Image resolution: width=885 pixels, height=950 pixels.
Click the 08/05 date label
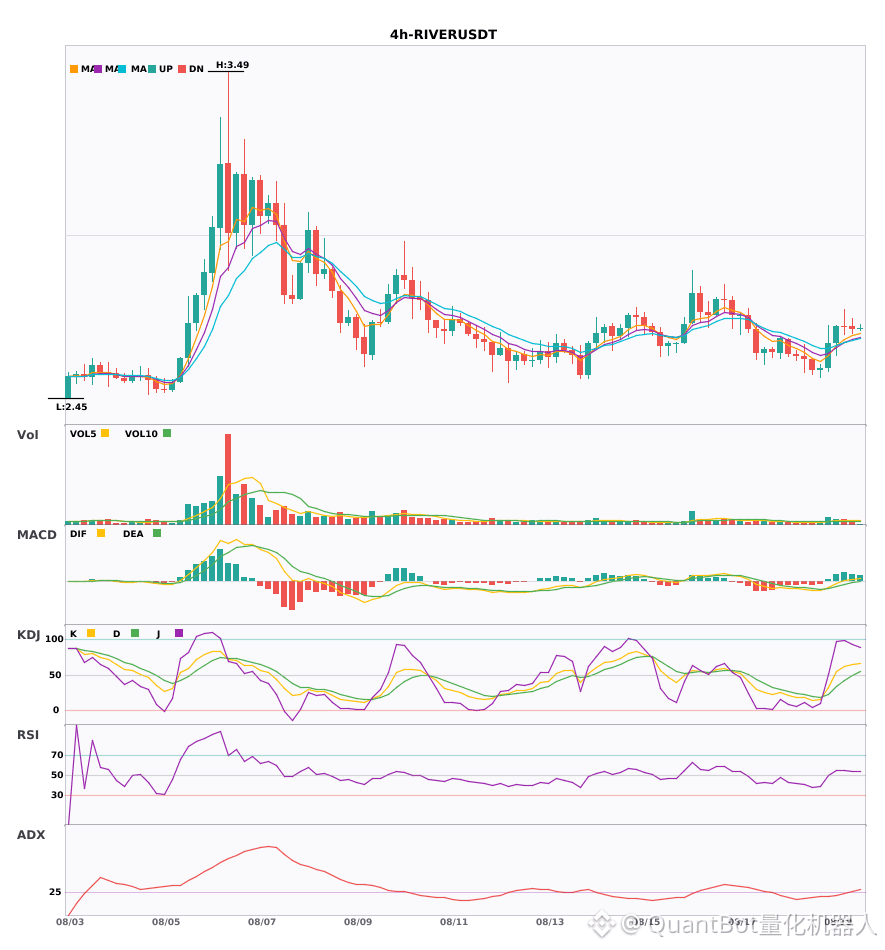pos(166,922)
